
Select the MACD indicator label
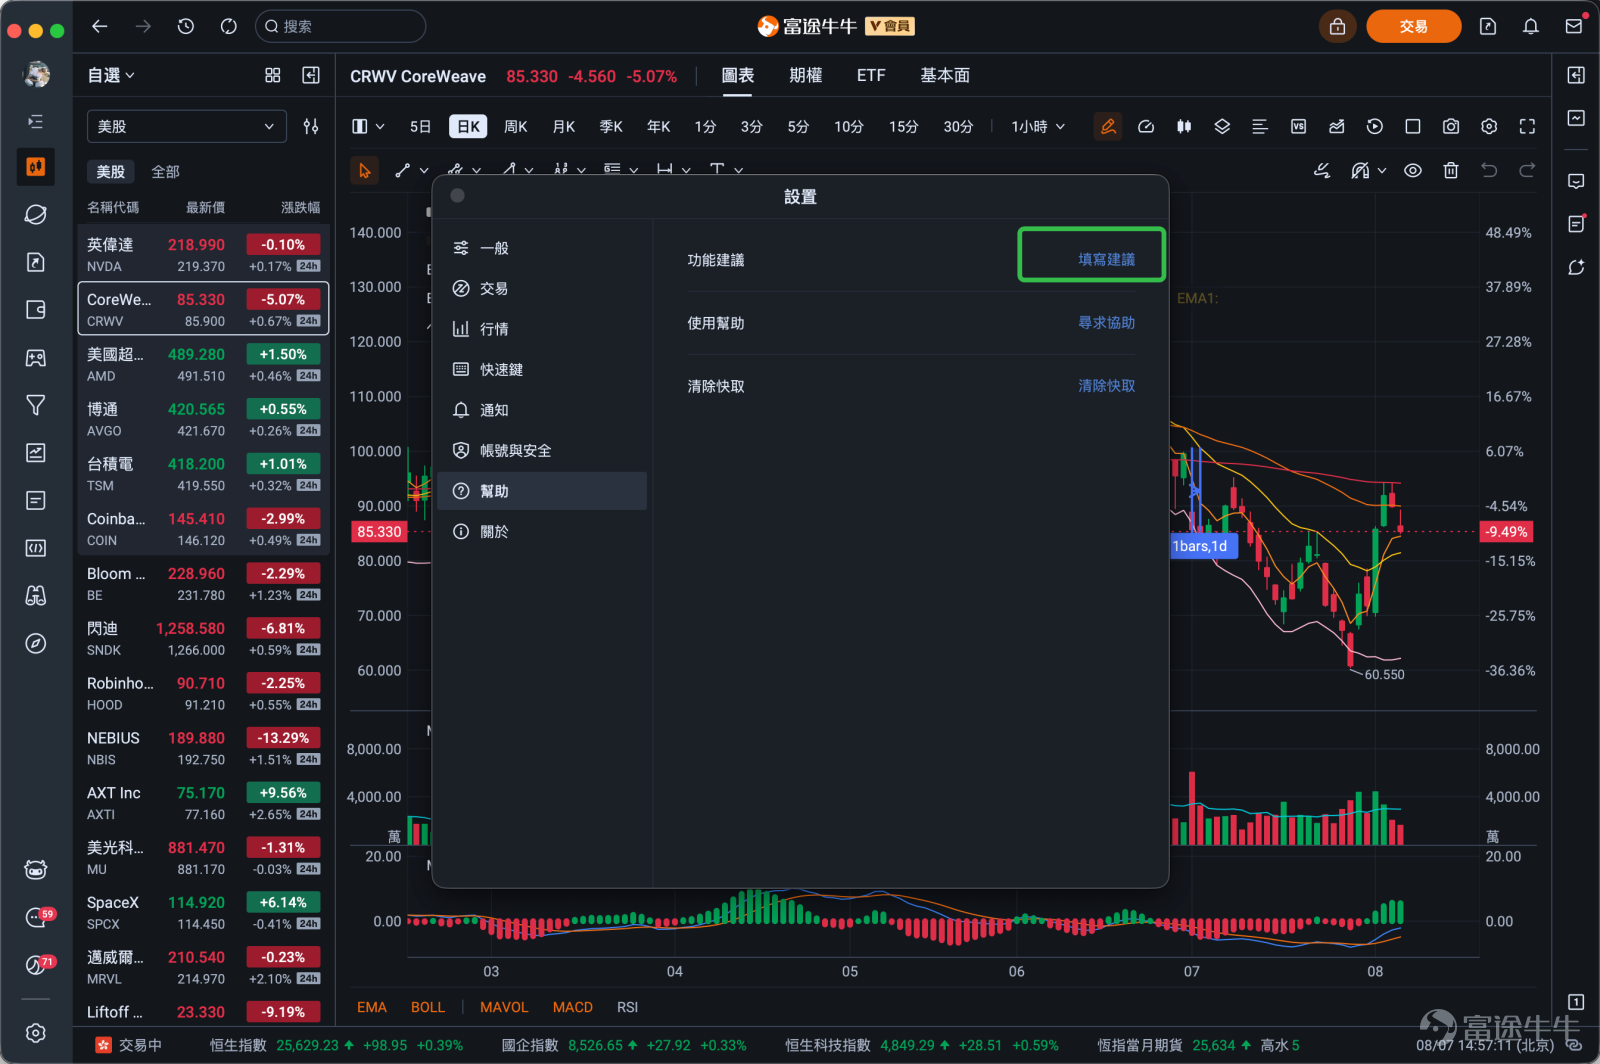point(572,1007)
